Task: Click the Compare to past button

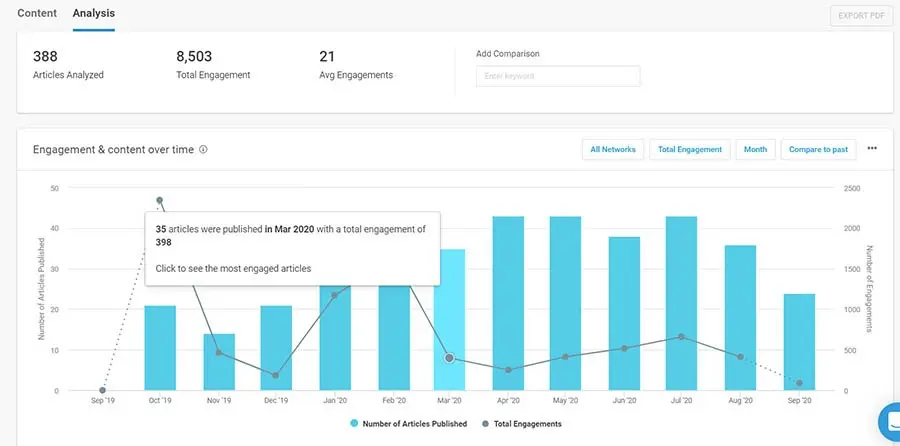Action: tap(818, 149)
